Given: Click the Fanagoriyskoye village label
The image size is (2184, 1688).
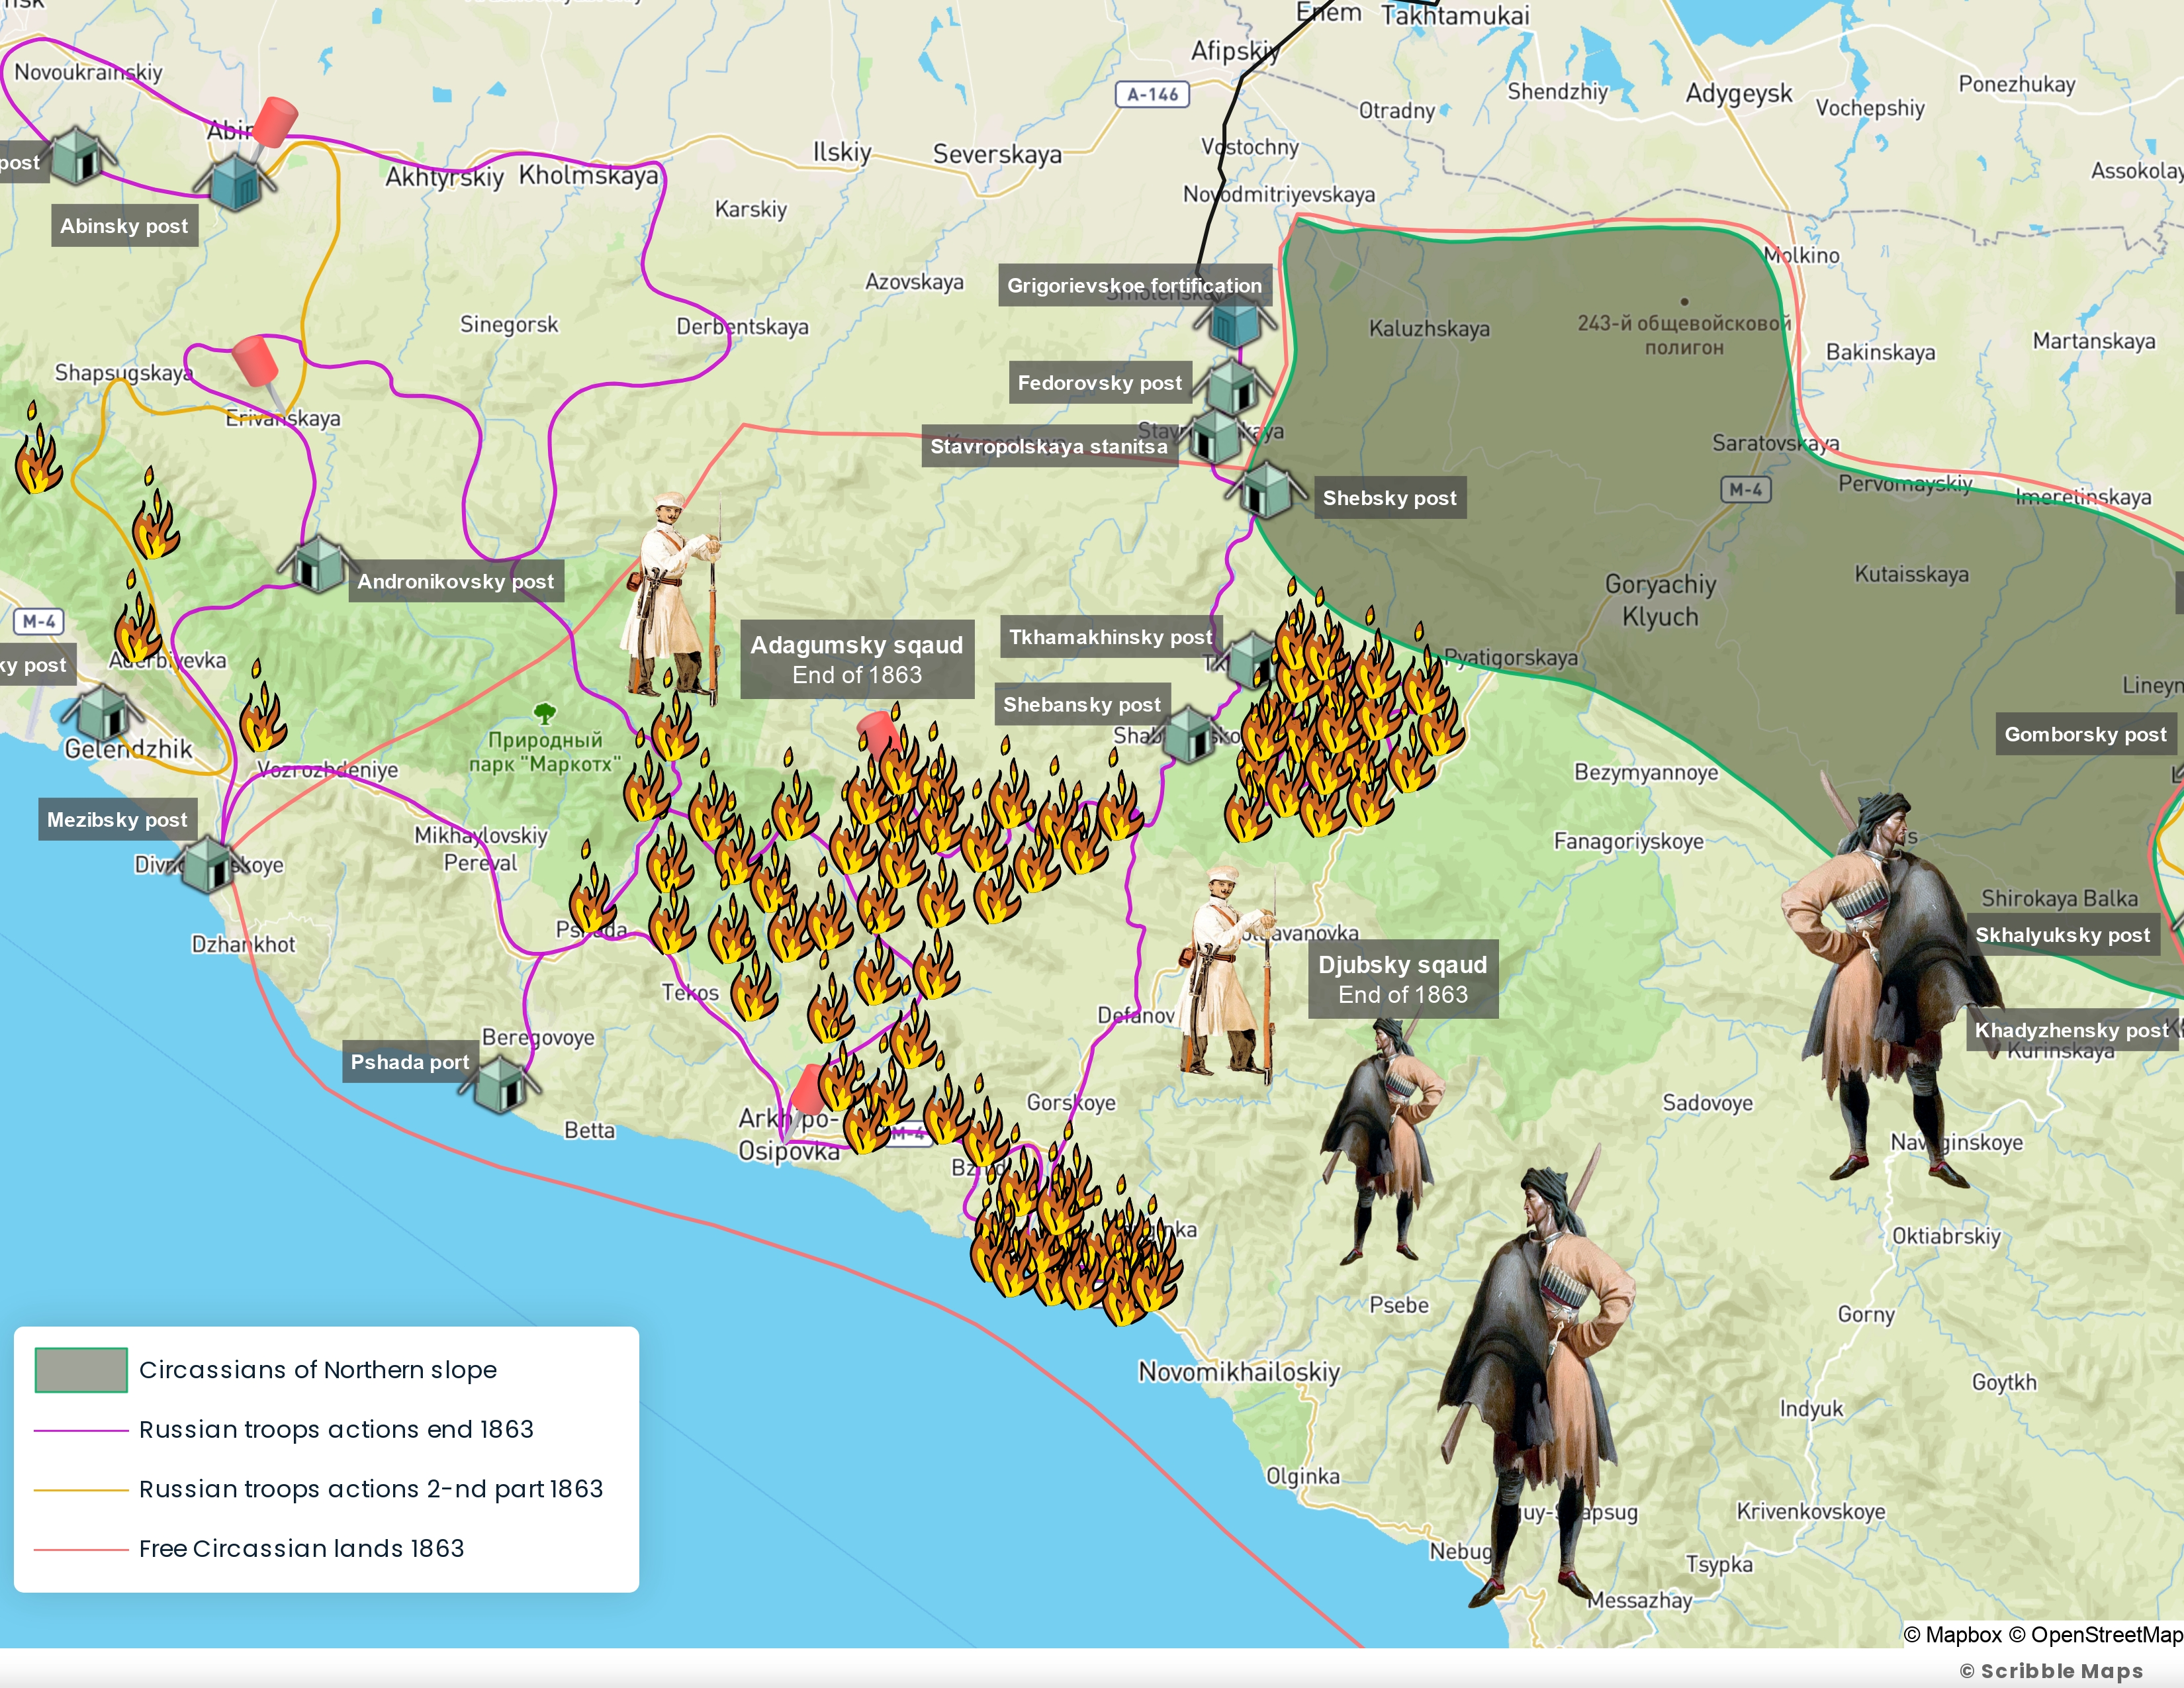Looking at the screenshot, I should [x=1628, y=841].
